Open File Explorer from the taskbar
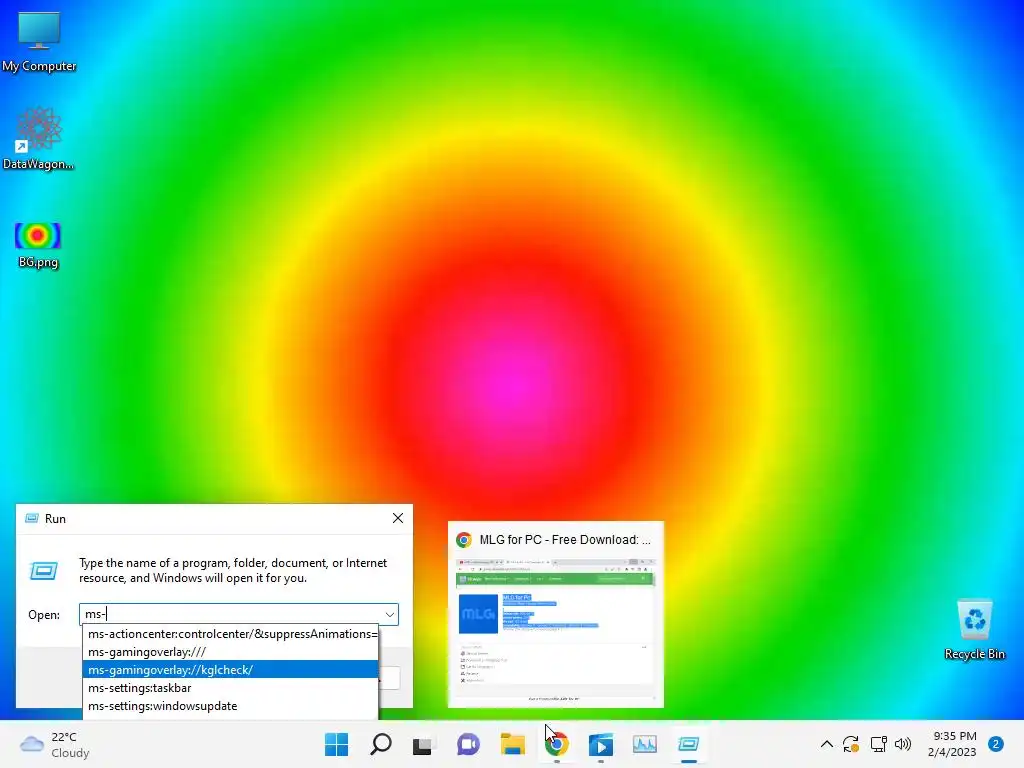Screen dimensions: 1024x768 pyautogui.click(x=513, y=744)
